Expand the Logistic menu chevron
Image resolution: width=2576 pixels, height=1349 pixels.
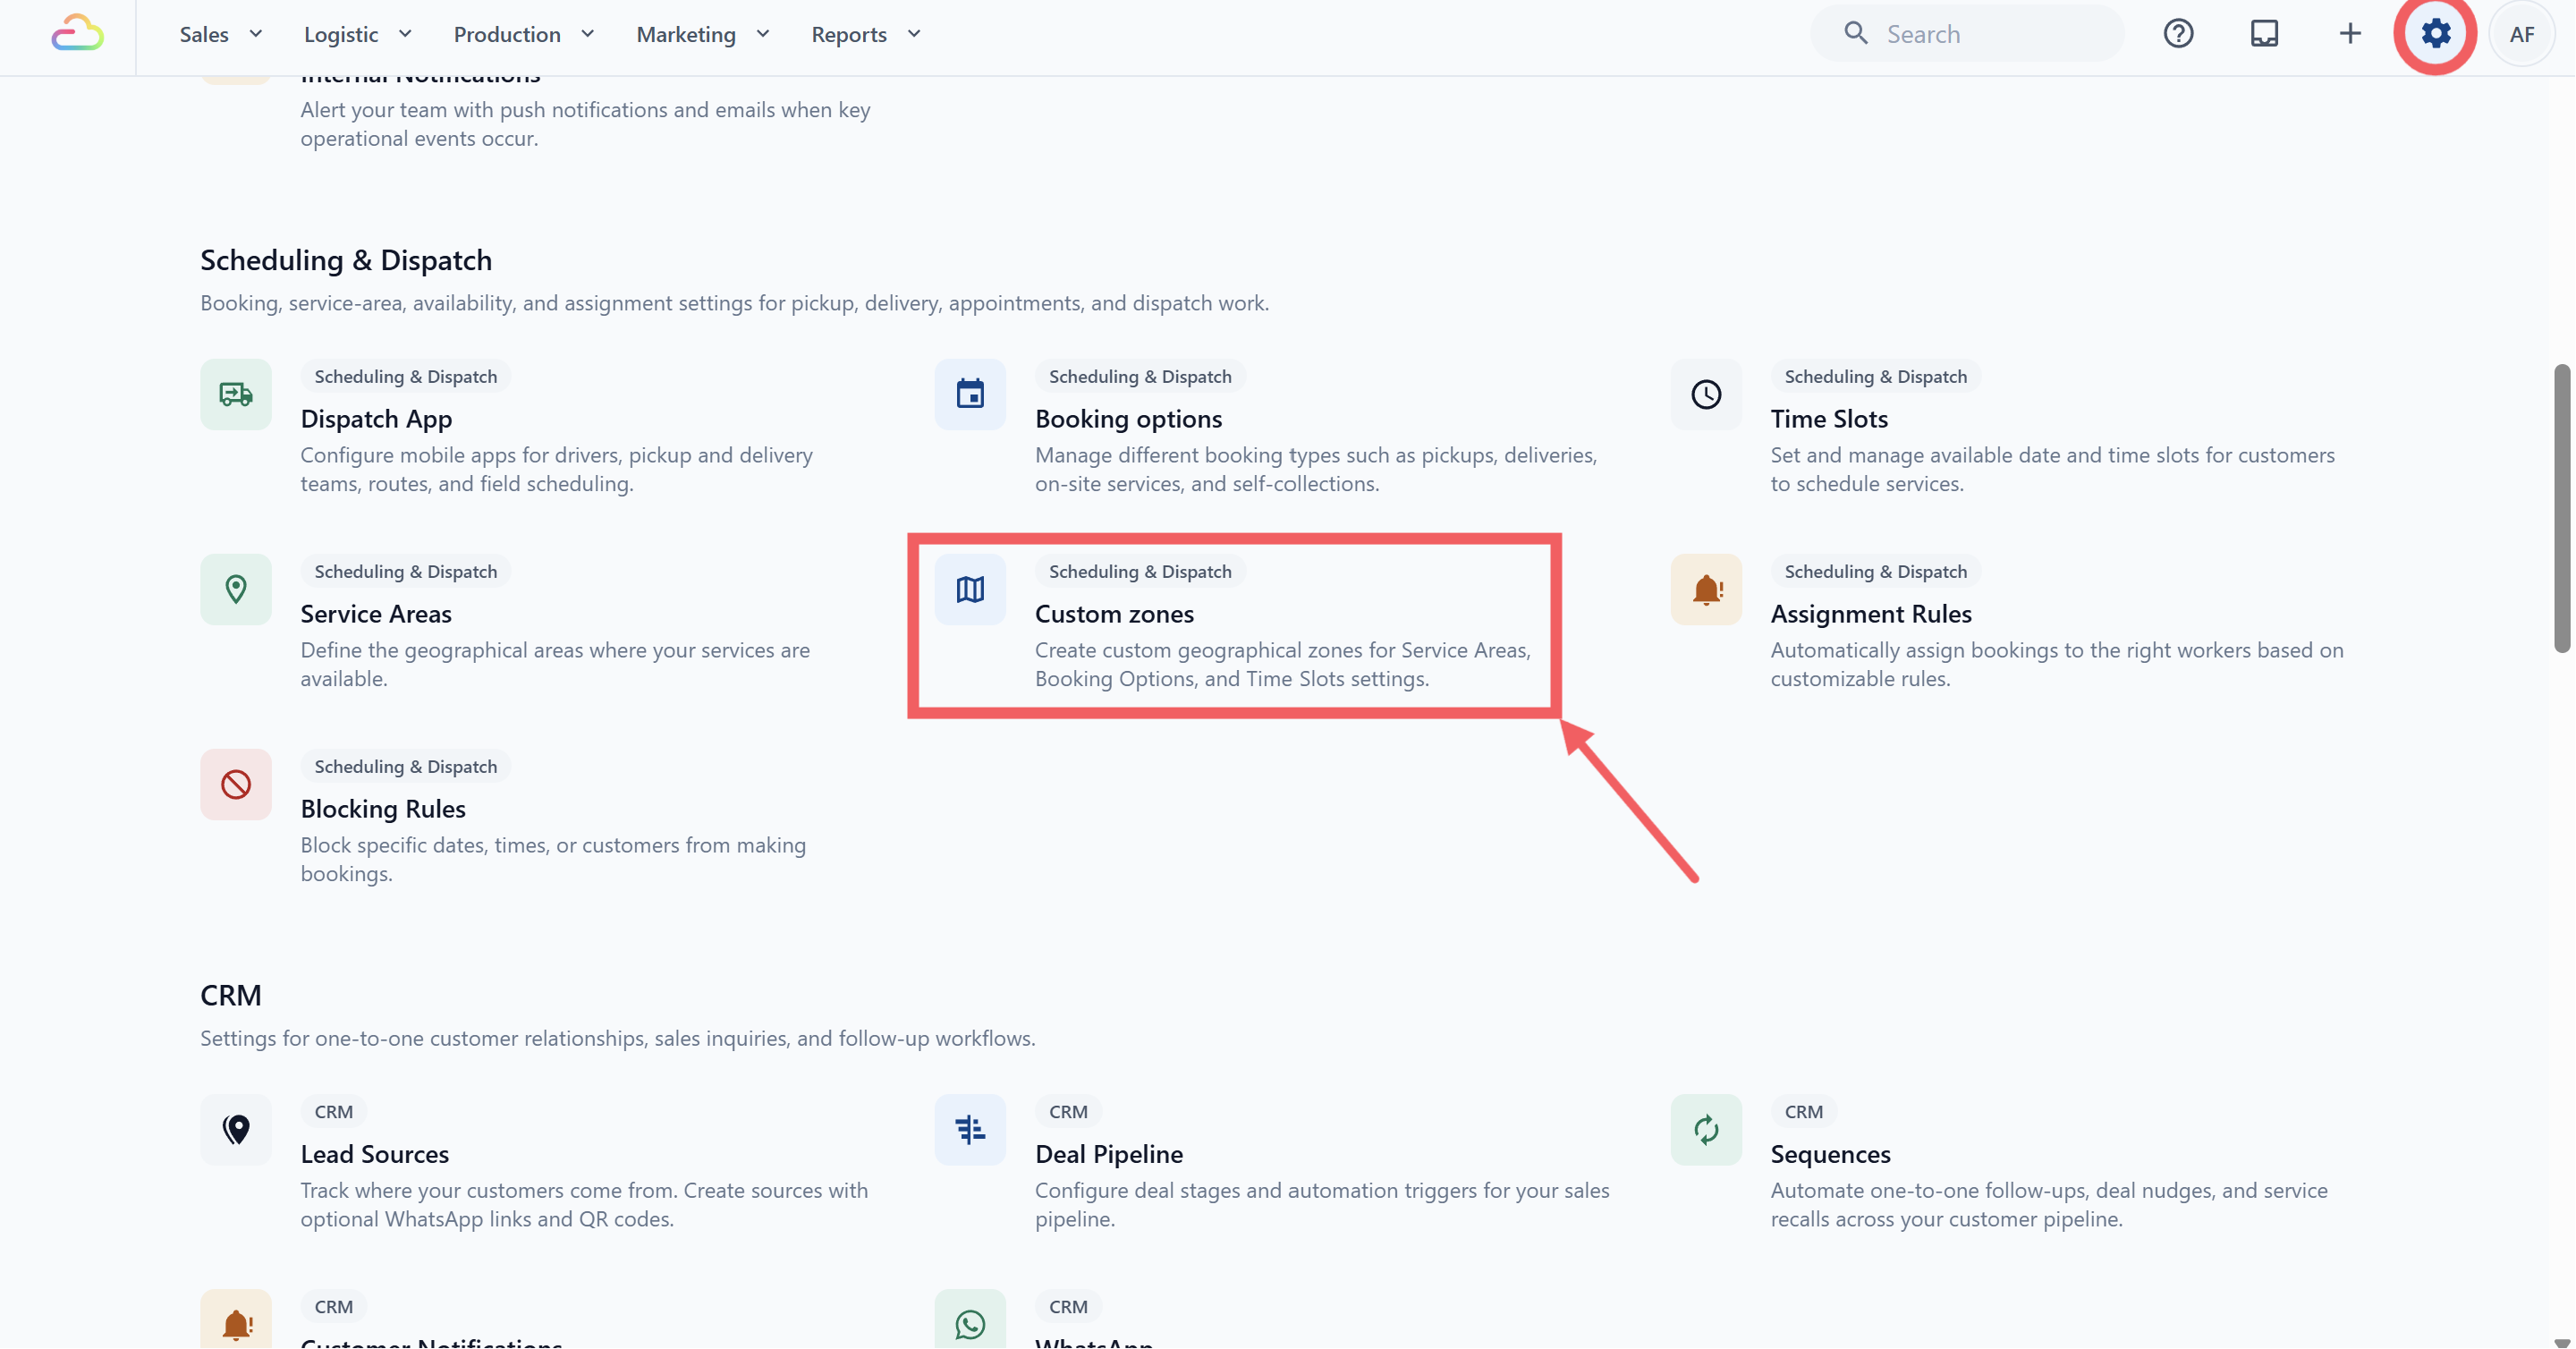405,34
